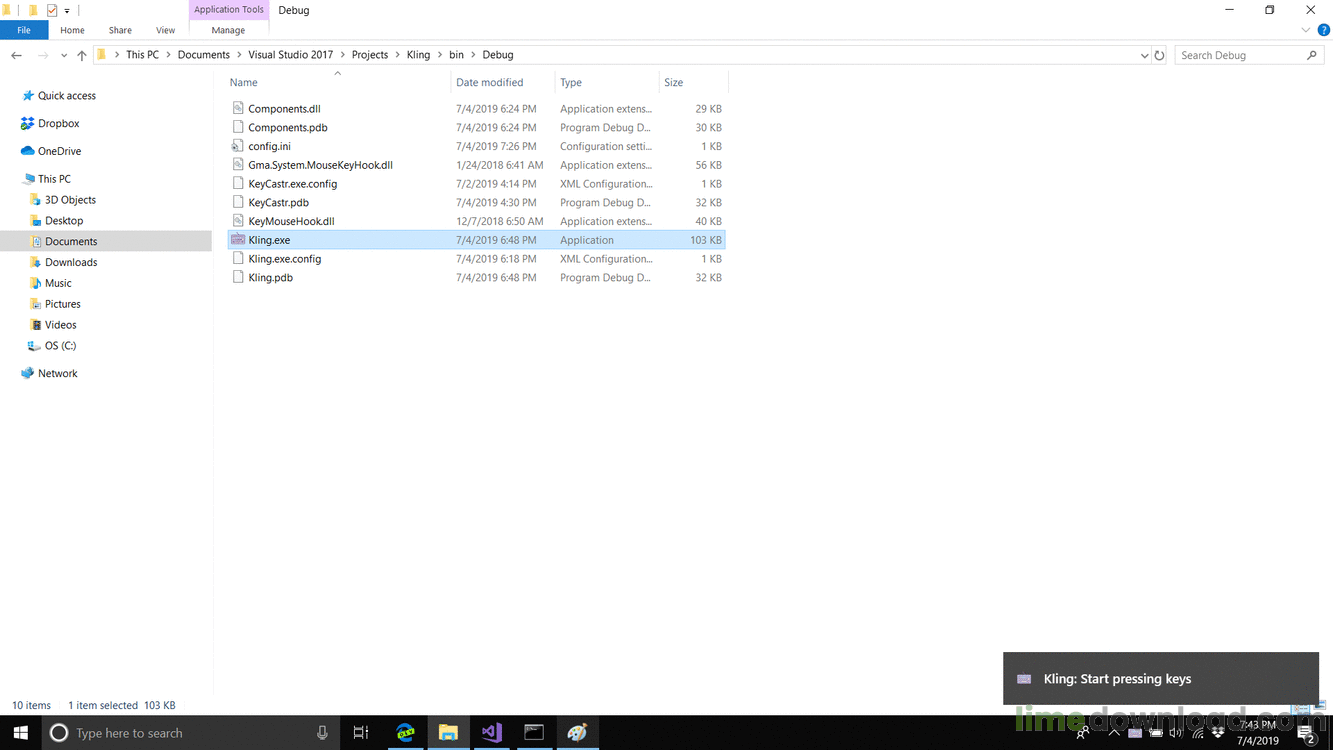Screen dimensions: 1333x750
Task: Open the Help question mark icon
Action: (x=1323, y=31)
